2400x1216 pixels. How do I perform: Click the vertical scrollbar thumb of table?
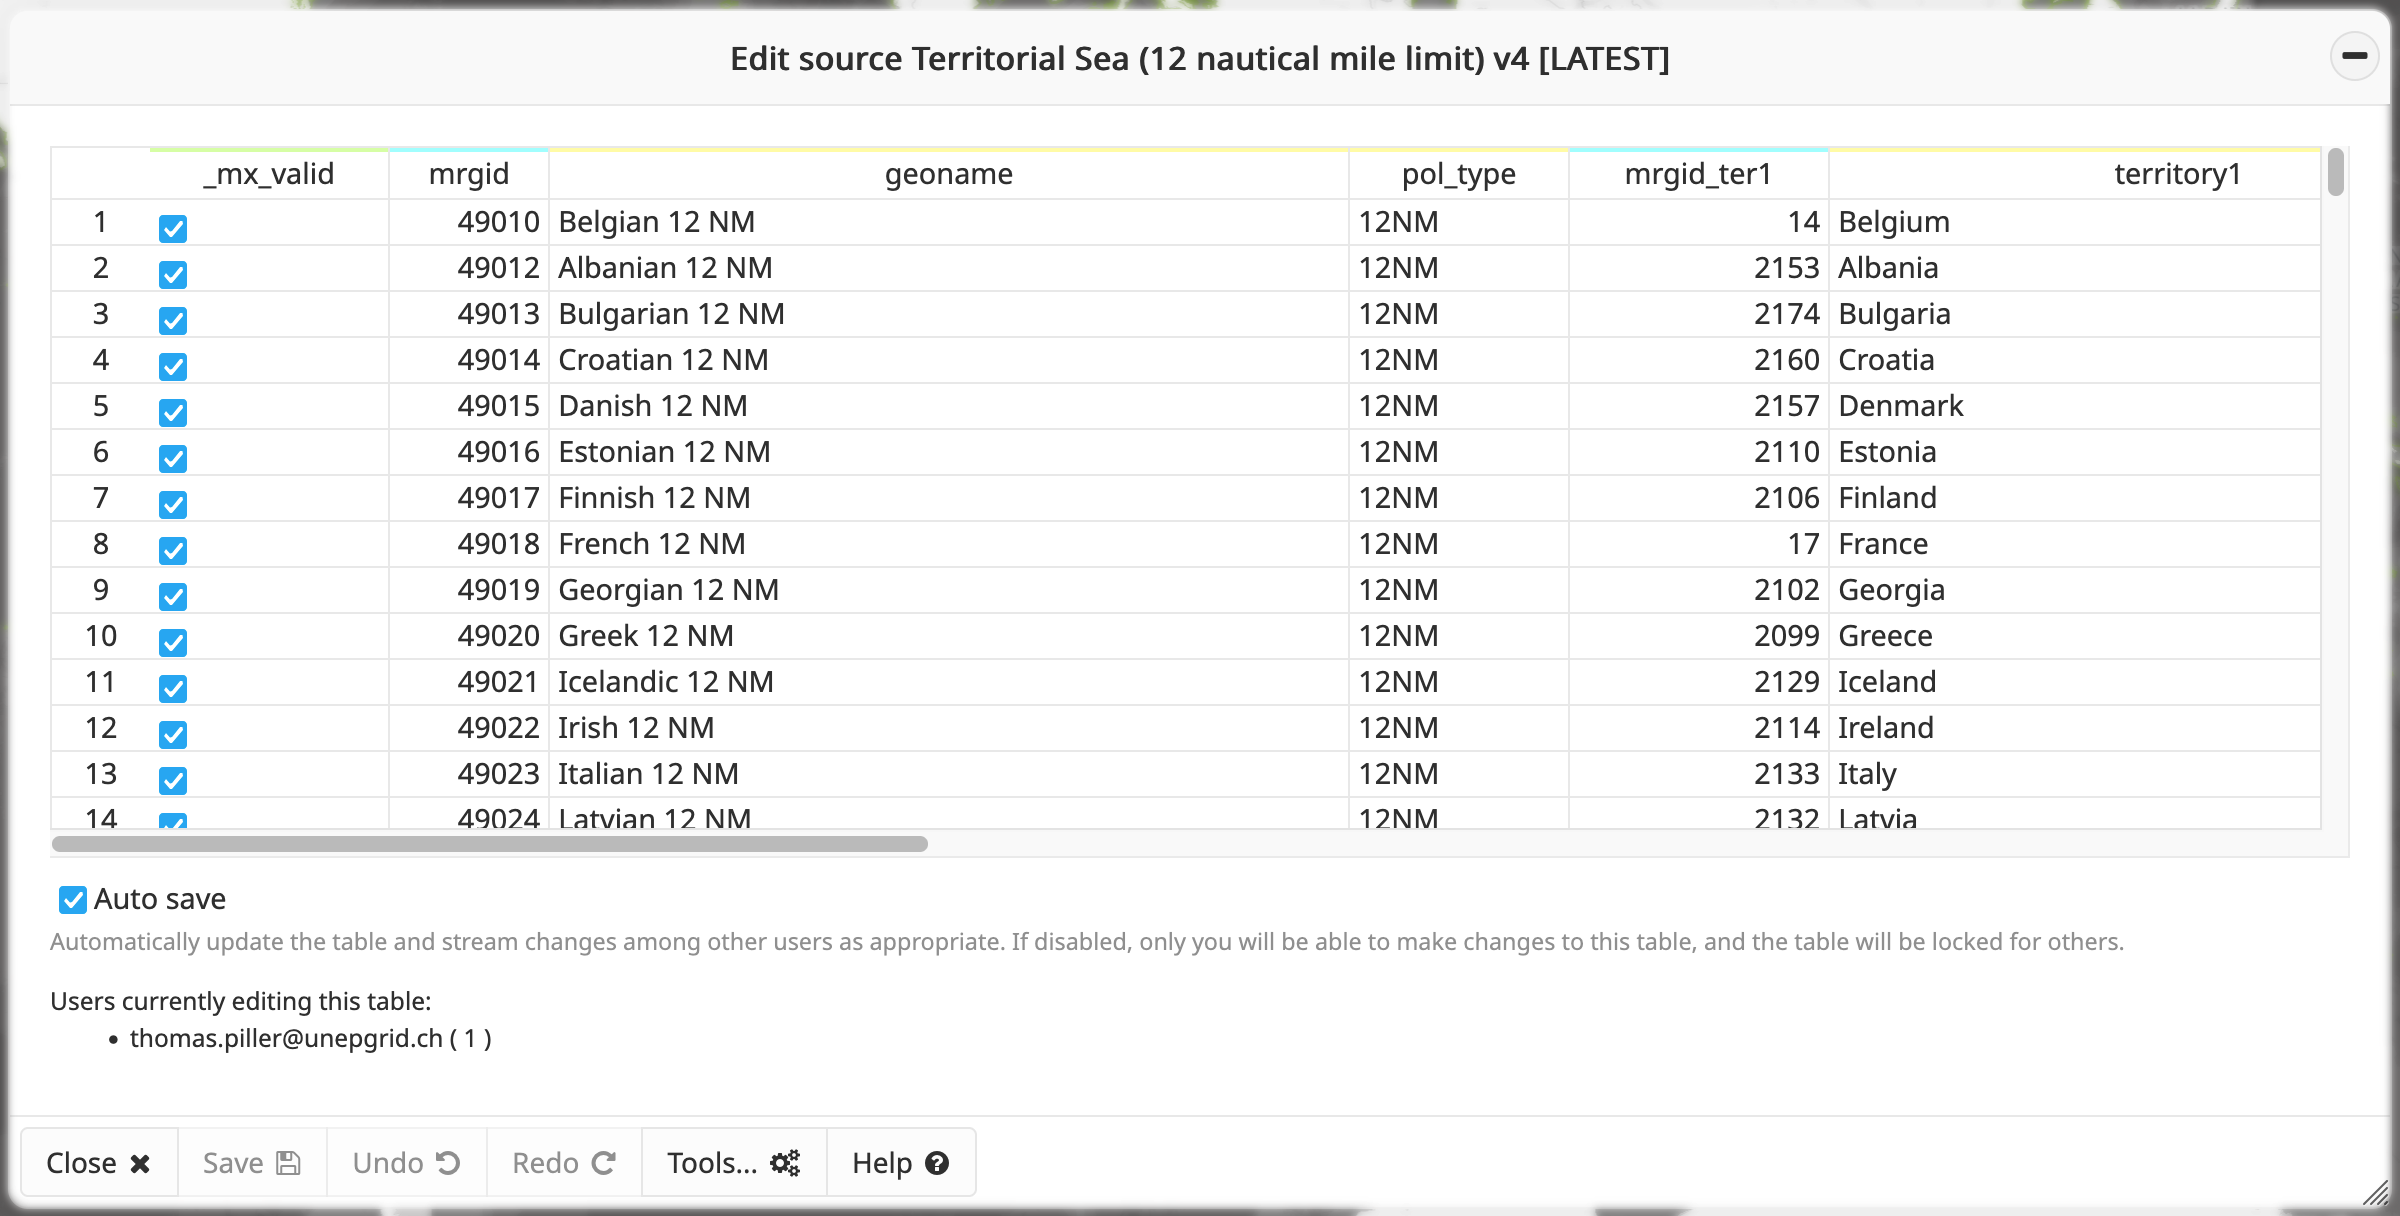tap(2335, 173)
